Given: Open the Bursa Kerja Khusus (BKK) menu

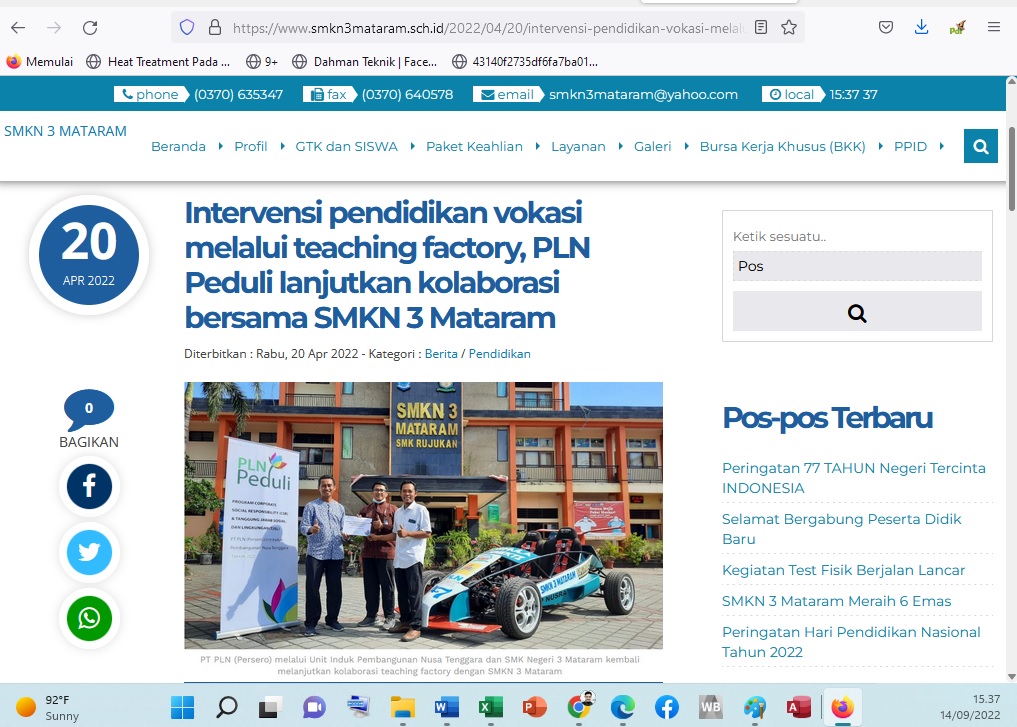Looking at the screenshot, I should (x=783, y=146).
